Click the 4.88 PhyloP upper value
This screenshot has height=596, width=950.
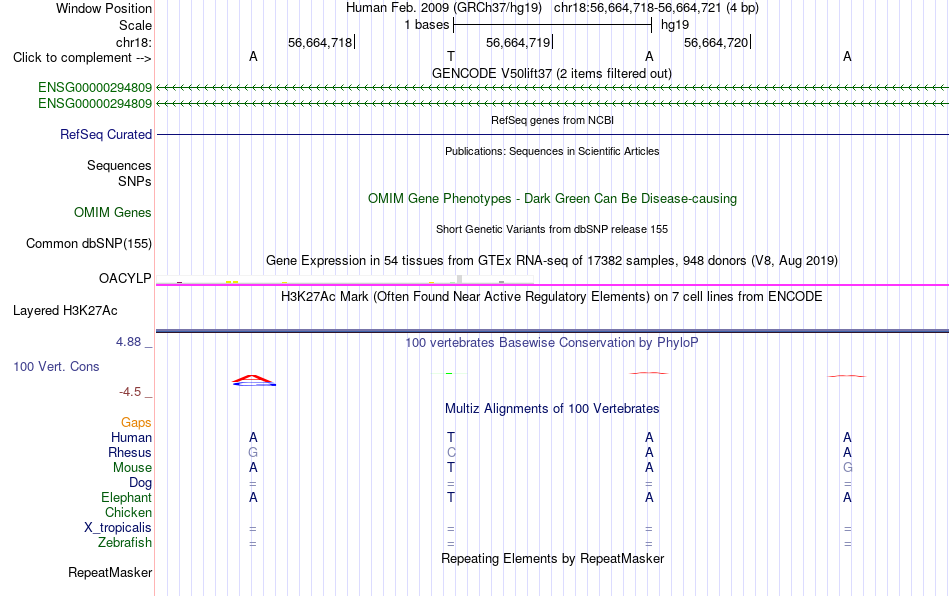coord(128,342)
